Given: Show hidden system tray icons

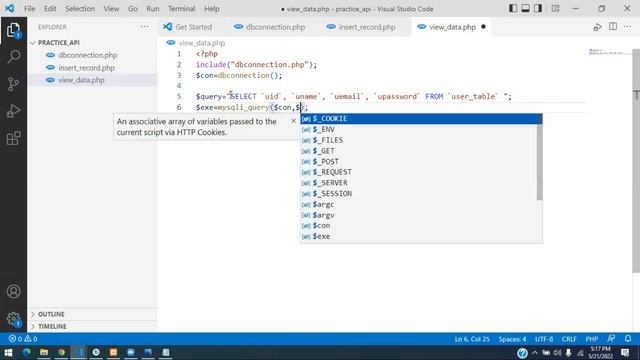Looking at the screenshot, I should 535,353.
